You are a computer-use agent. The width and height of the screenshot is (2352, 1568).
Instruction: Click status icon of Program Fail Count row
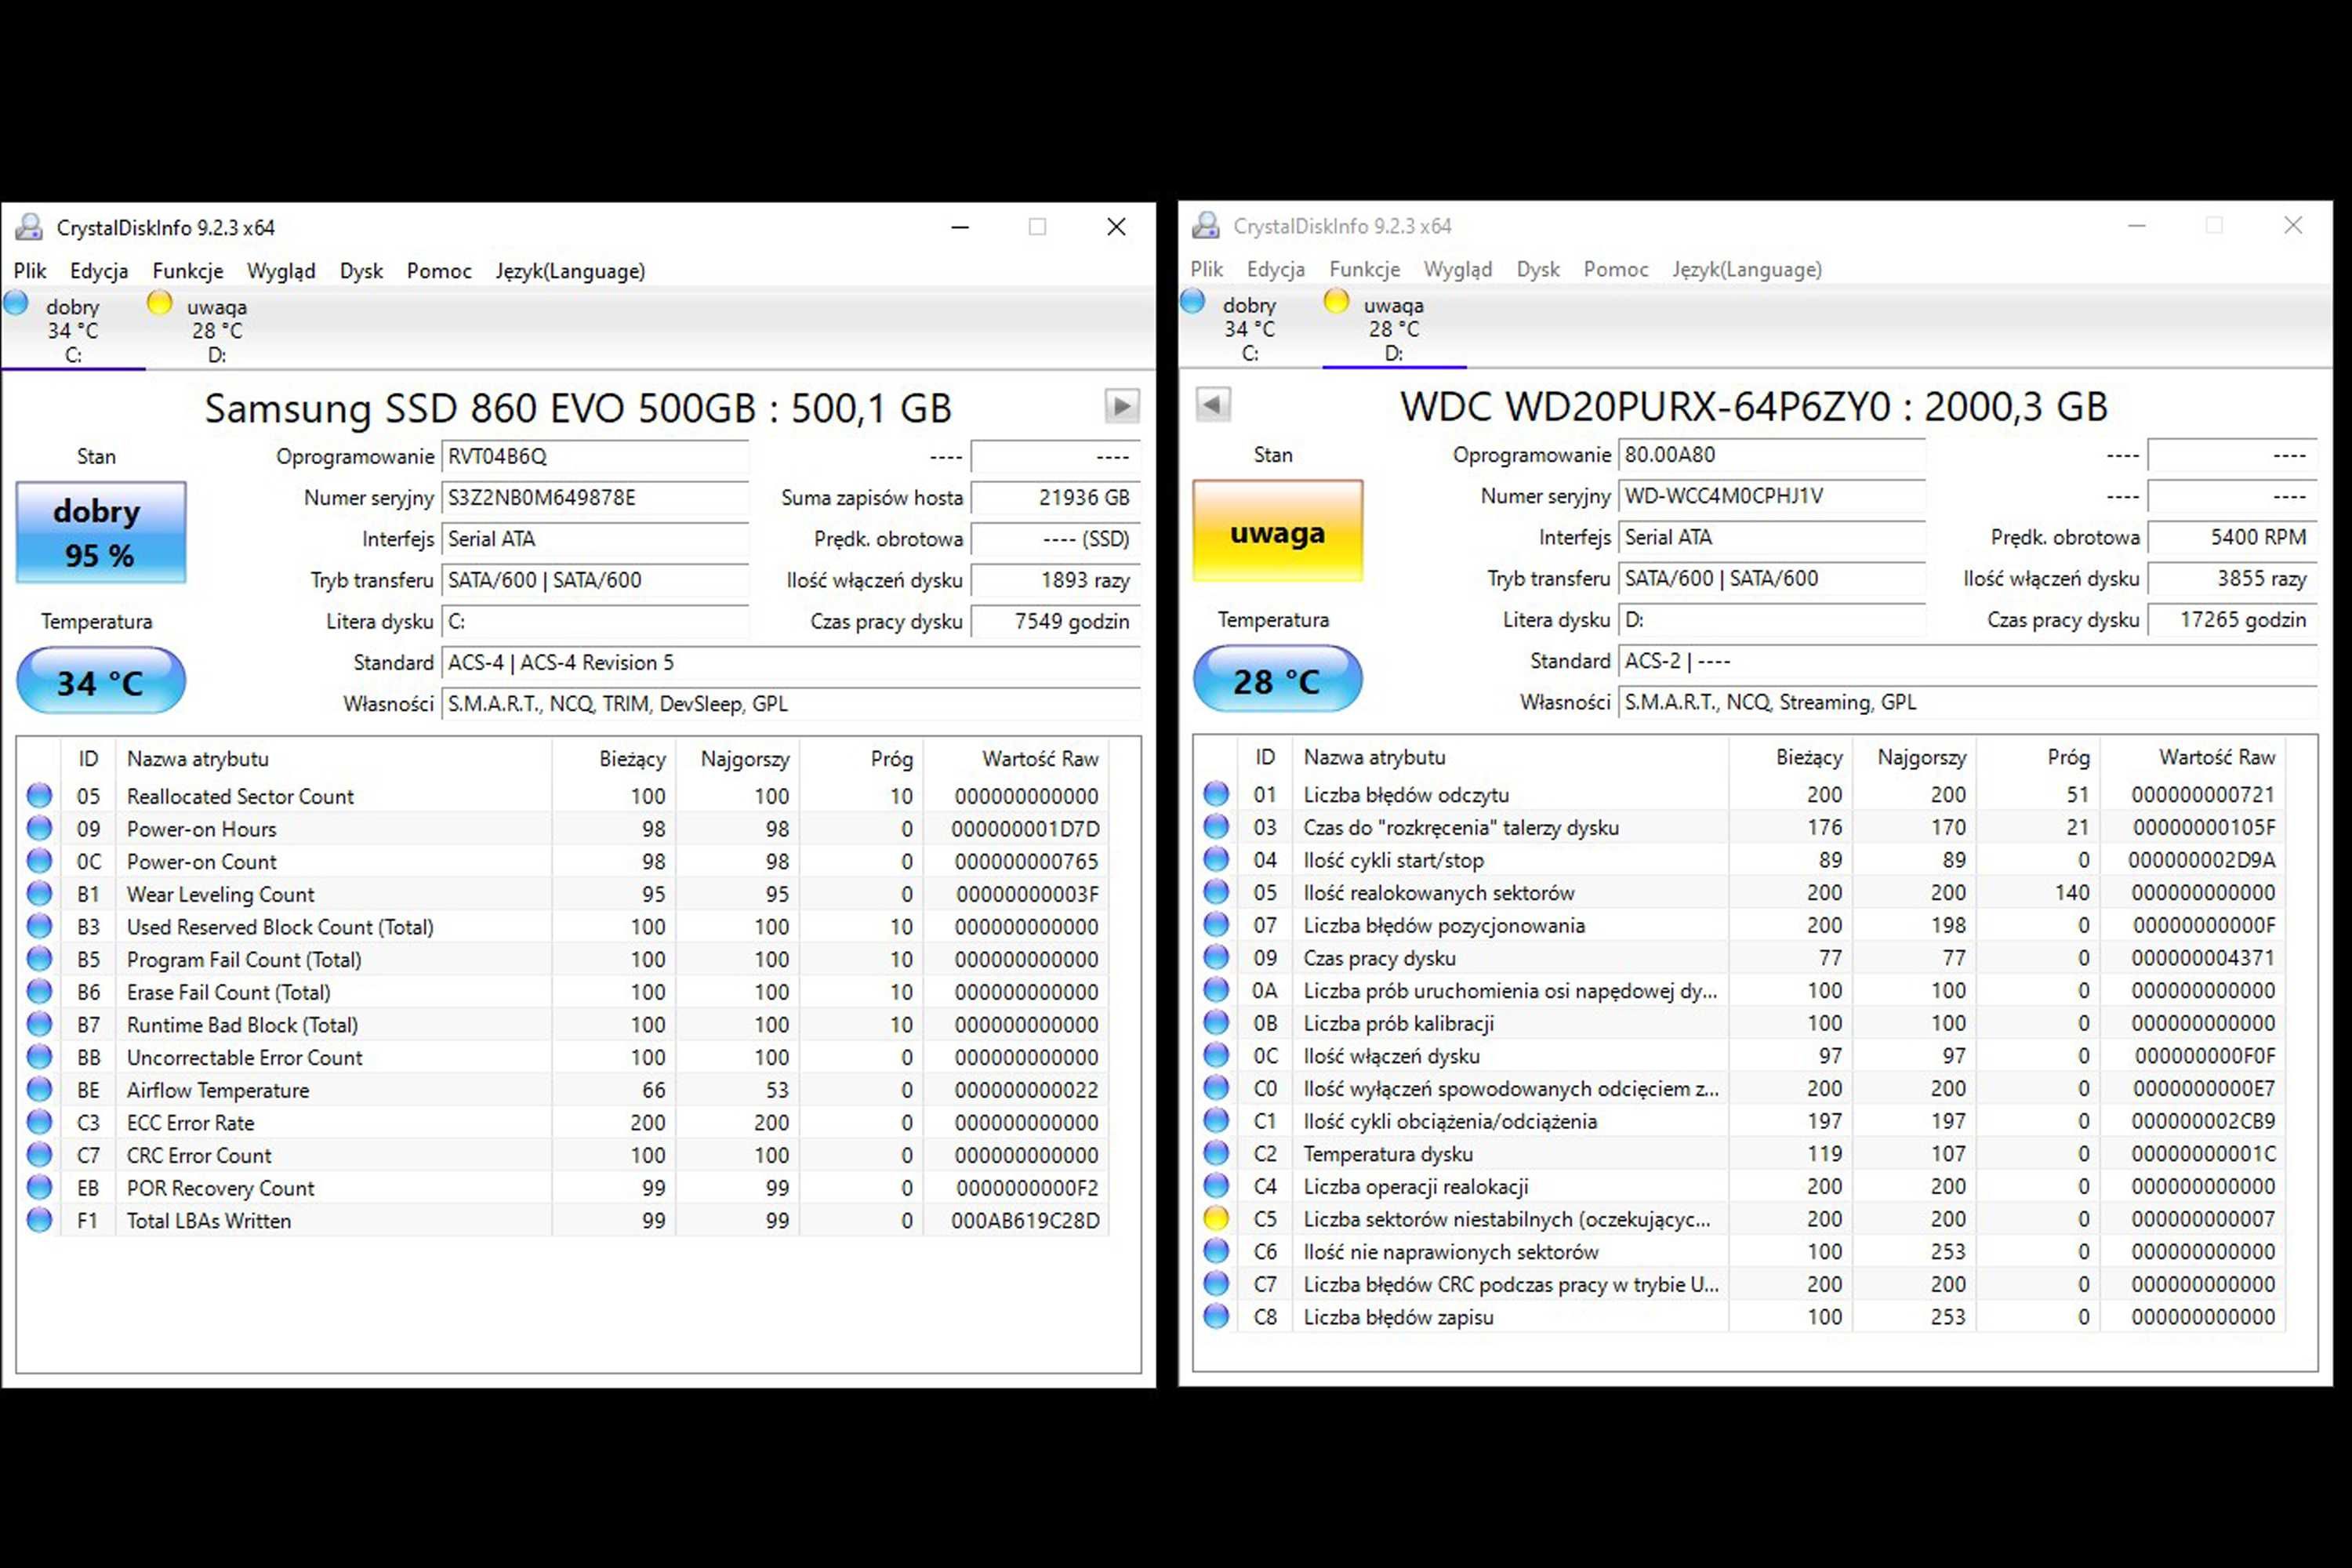point(40,959)
